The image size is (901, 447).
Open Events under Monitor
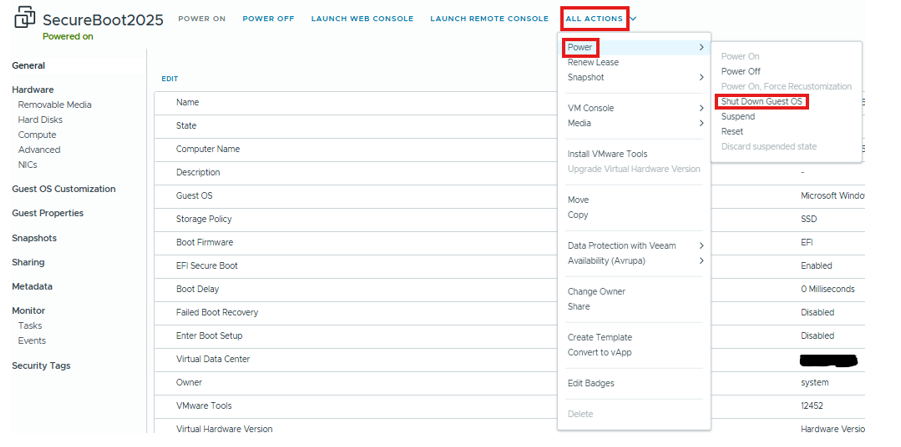[x=32, y=340]
